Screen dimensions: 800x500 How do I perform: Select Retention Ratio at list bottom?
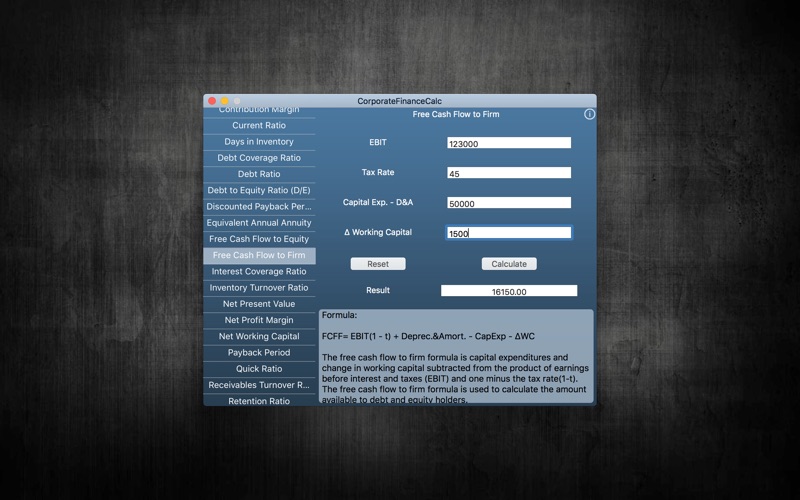click(x=259, y=401)
